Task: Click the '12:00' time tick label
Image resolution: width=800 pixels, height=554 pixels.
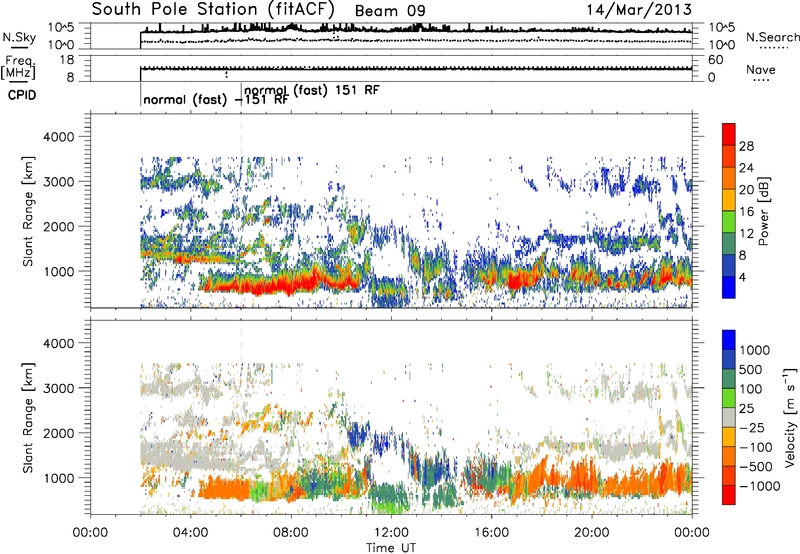Action: point(391,533)
